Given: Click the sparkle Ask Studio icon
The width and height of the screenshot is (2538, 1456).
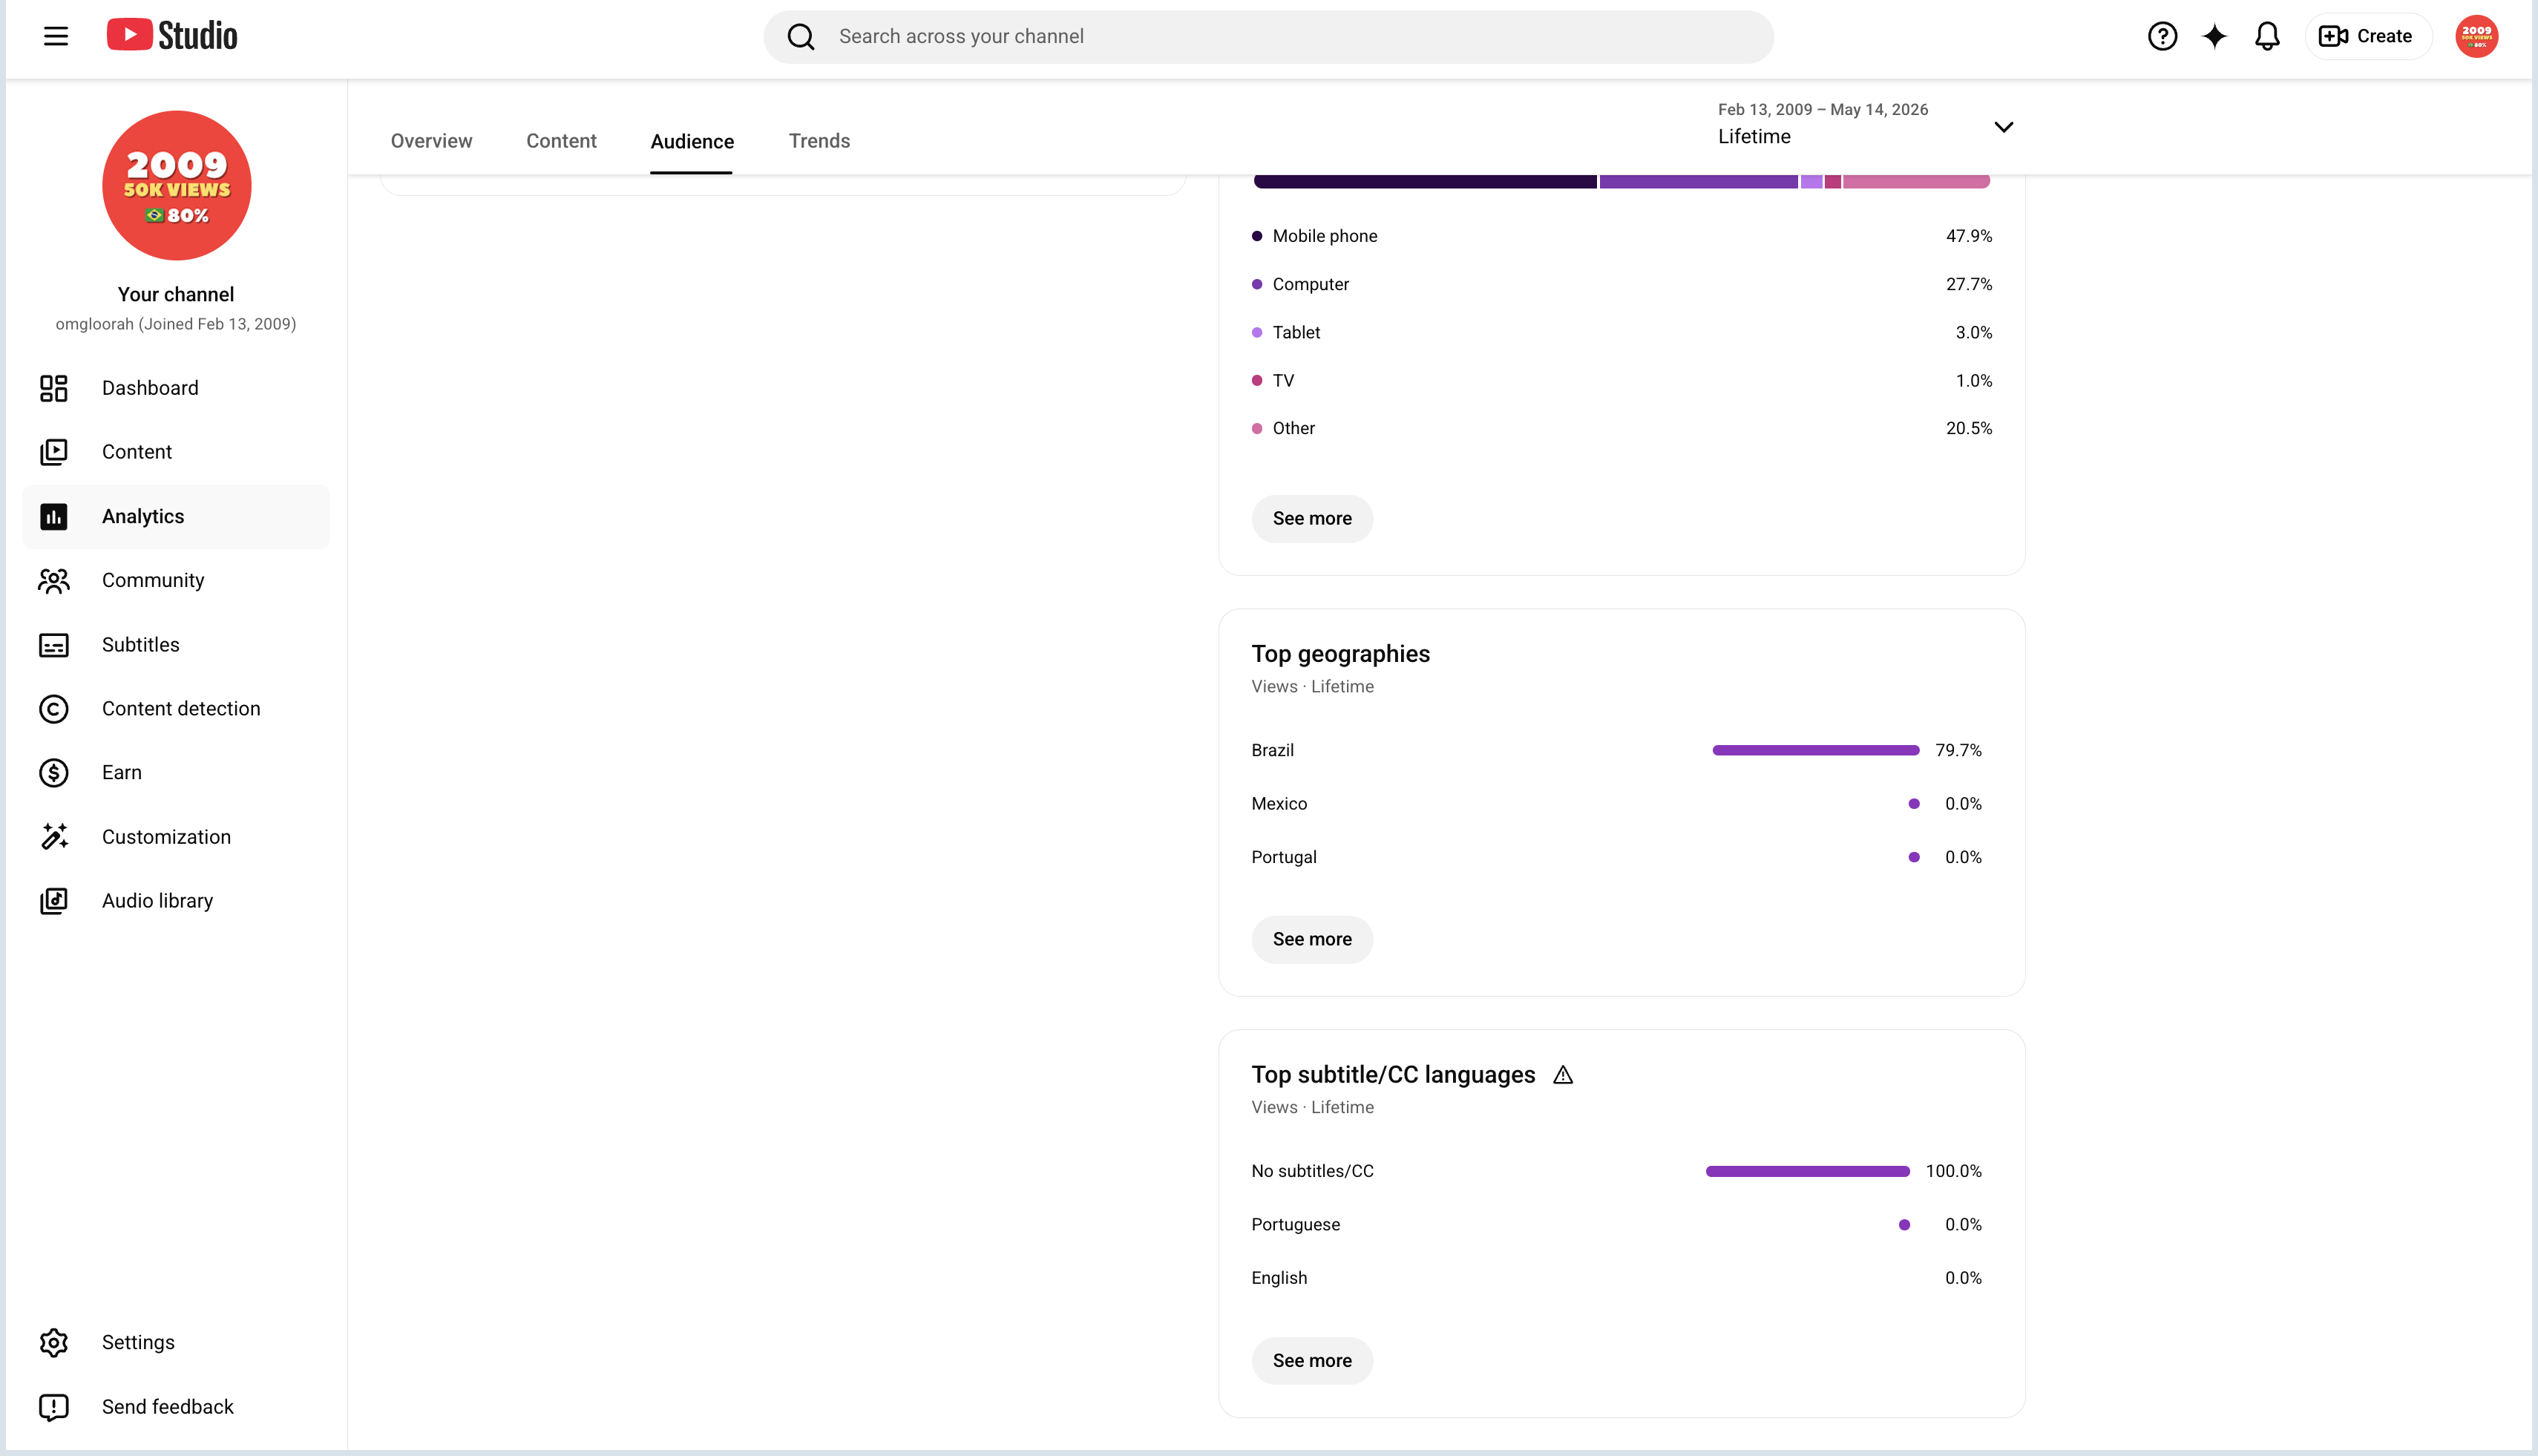Looking at the screenshot, I should tap(2215, 36).
